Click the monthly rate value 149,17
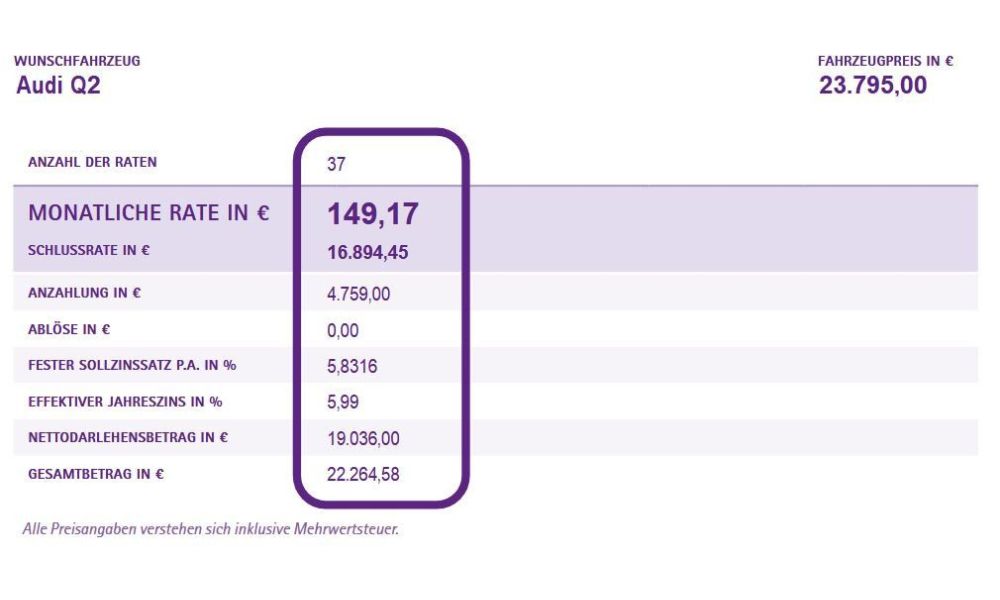The height and width of the screenshot is (600, 1000). pos(373,214)
